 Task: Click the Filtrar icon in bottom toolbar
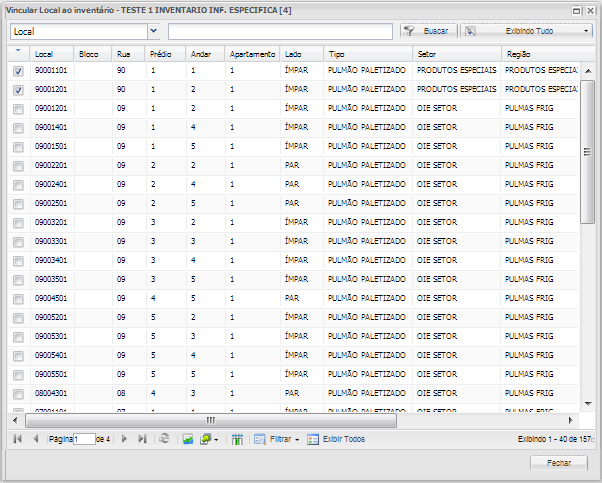(260, 439)
